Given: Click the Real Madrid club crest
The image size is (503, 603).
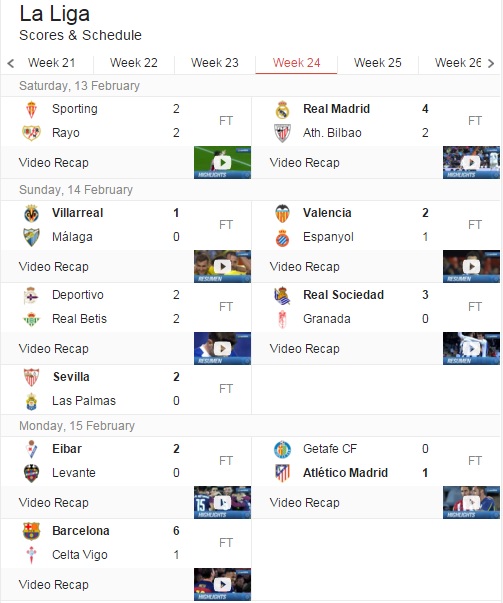Looking at the screenshot, I should (282, 110).
